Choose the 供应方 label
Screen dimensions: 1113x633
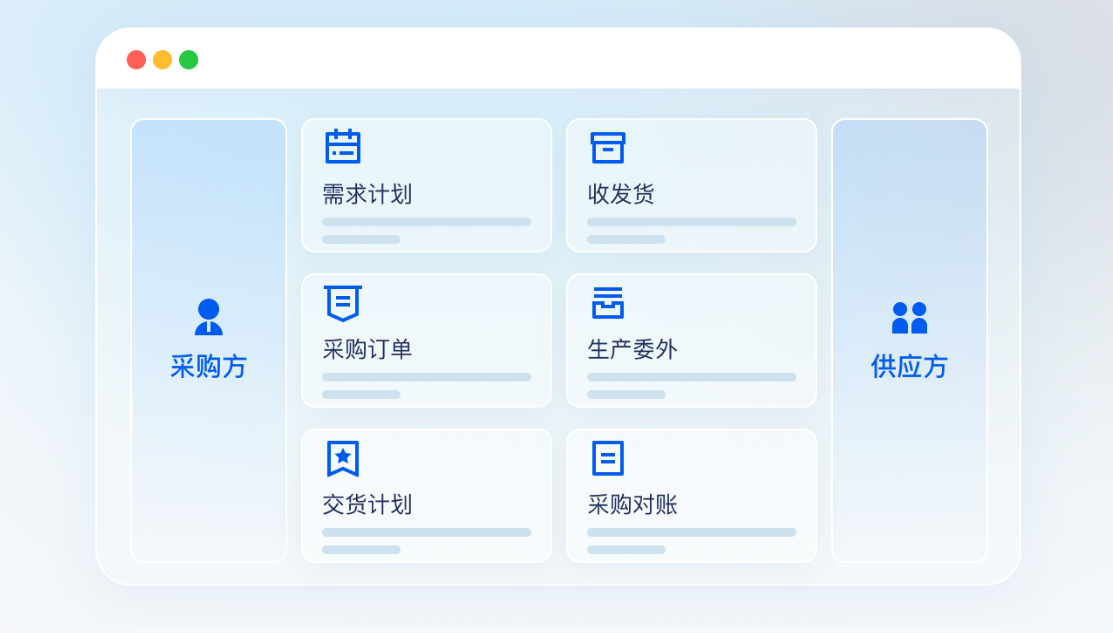click(909, 366)
